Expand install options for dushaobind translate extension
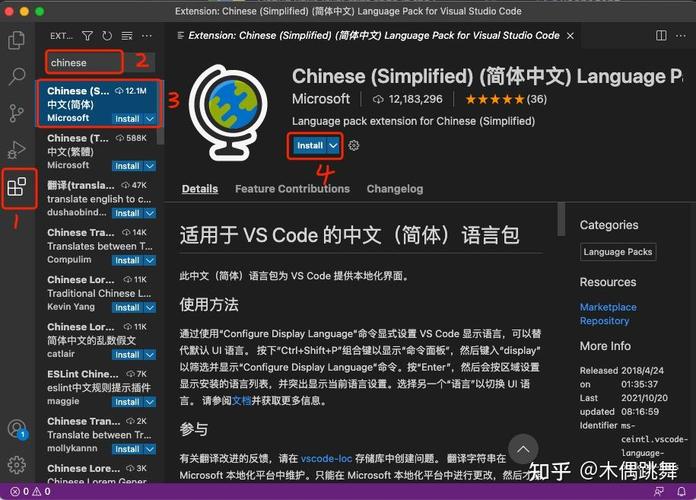 pos(150,213)
